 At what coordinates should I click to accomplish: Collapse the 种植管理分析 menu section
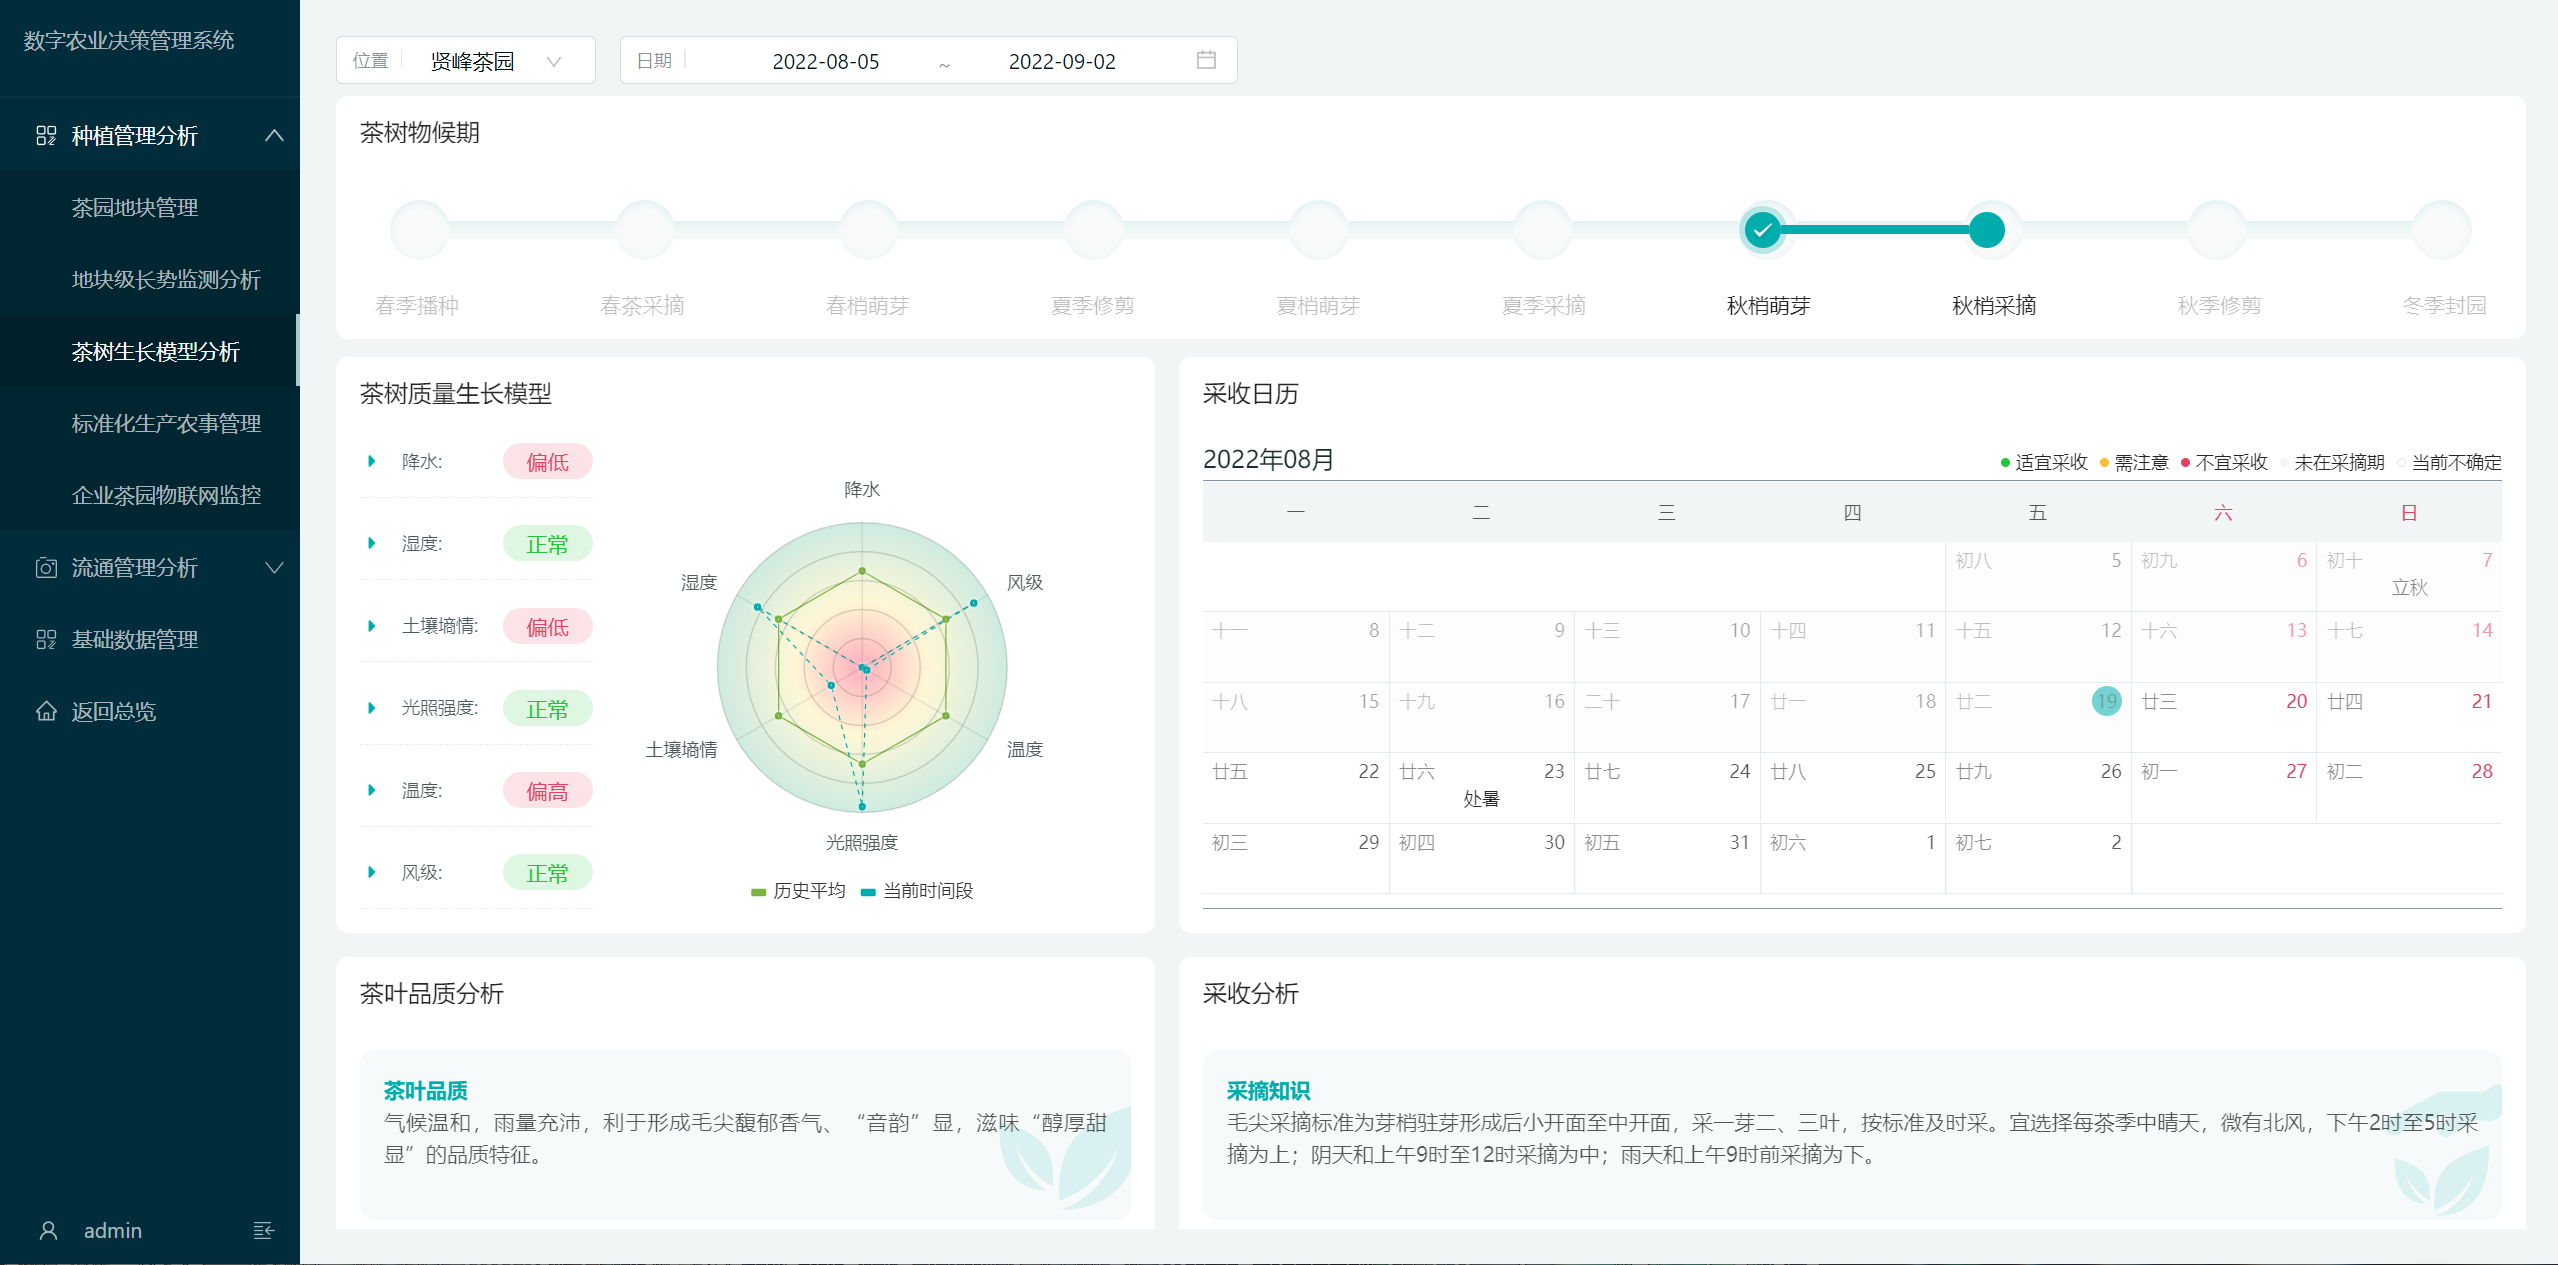(274, 135)
